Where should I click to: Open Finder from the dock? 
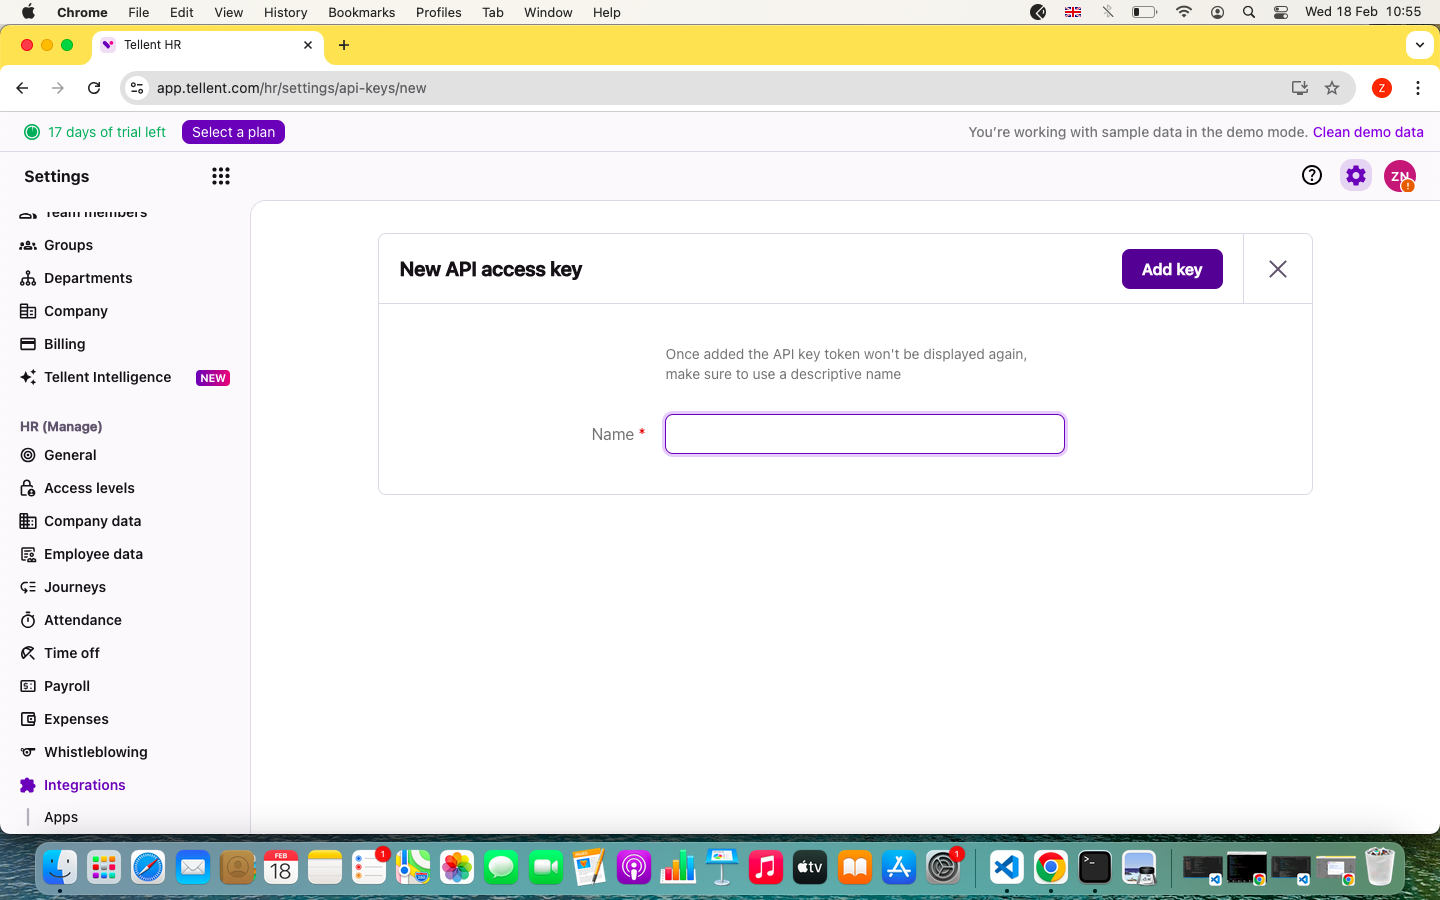click(x=60, y=867)
